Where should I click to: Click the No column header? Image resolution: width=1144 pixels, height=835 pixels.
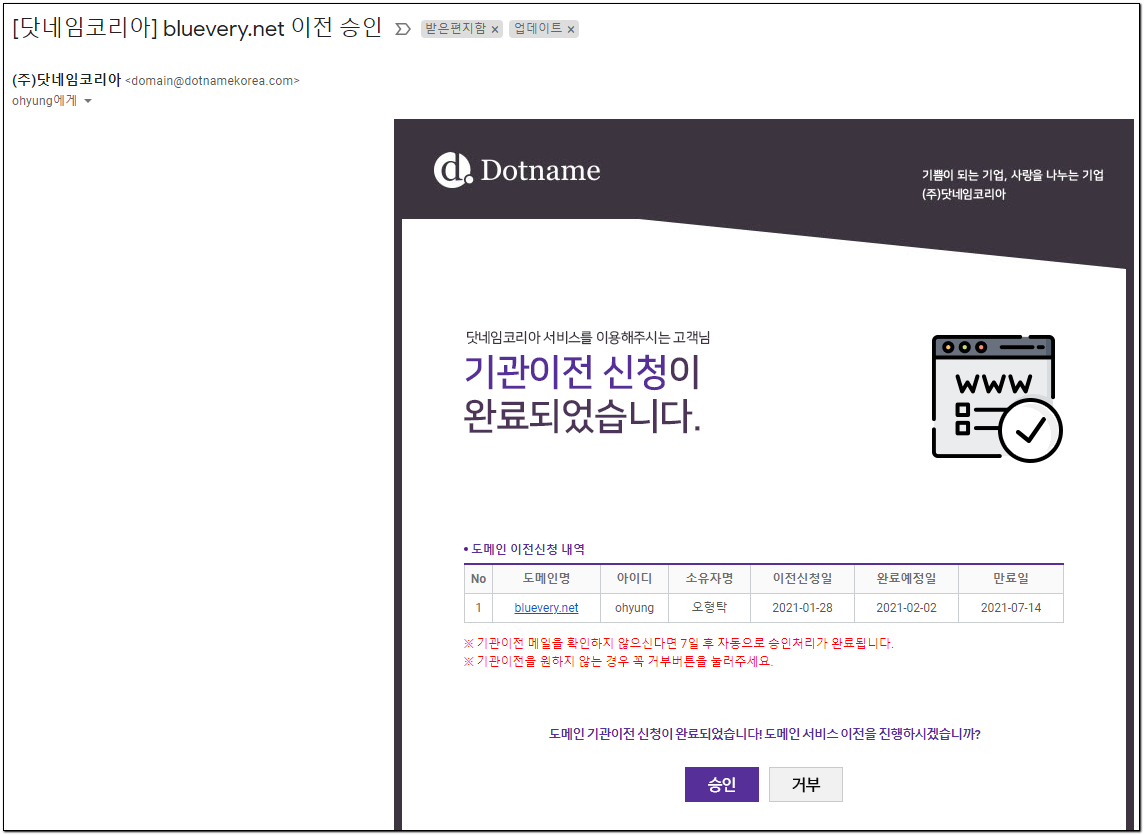[x=479, y=579]
